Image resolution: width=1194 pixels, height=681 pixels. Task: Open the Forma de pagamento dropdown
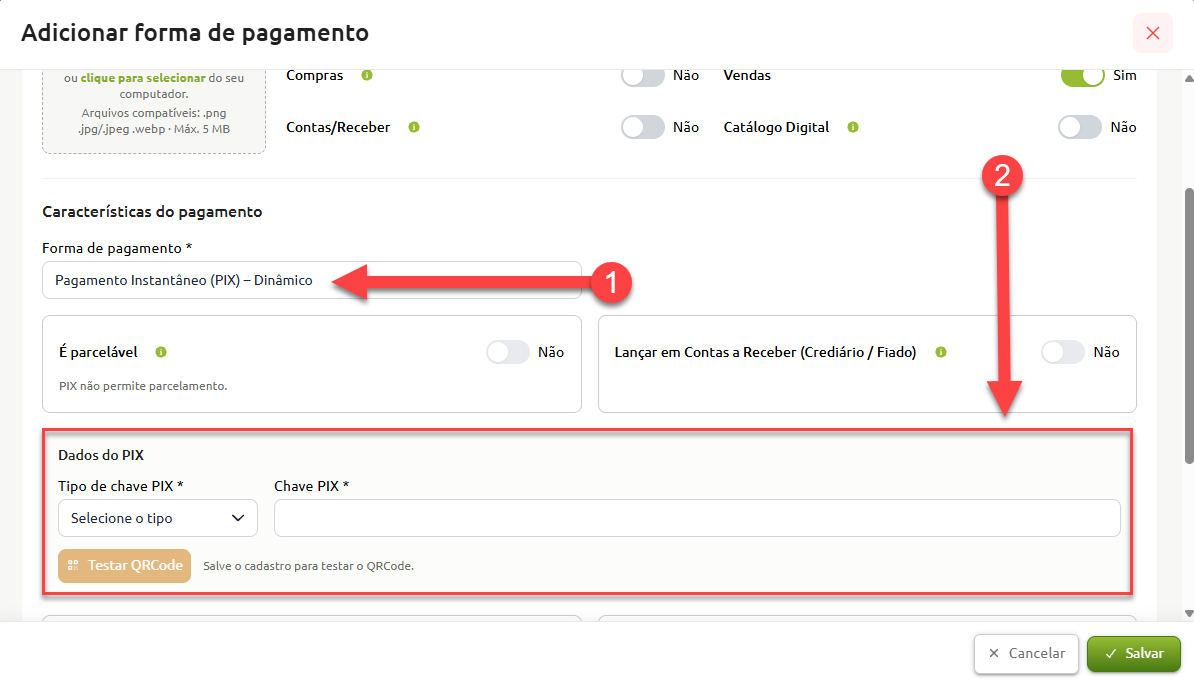point(312,280)
